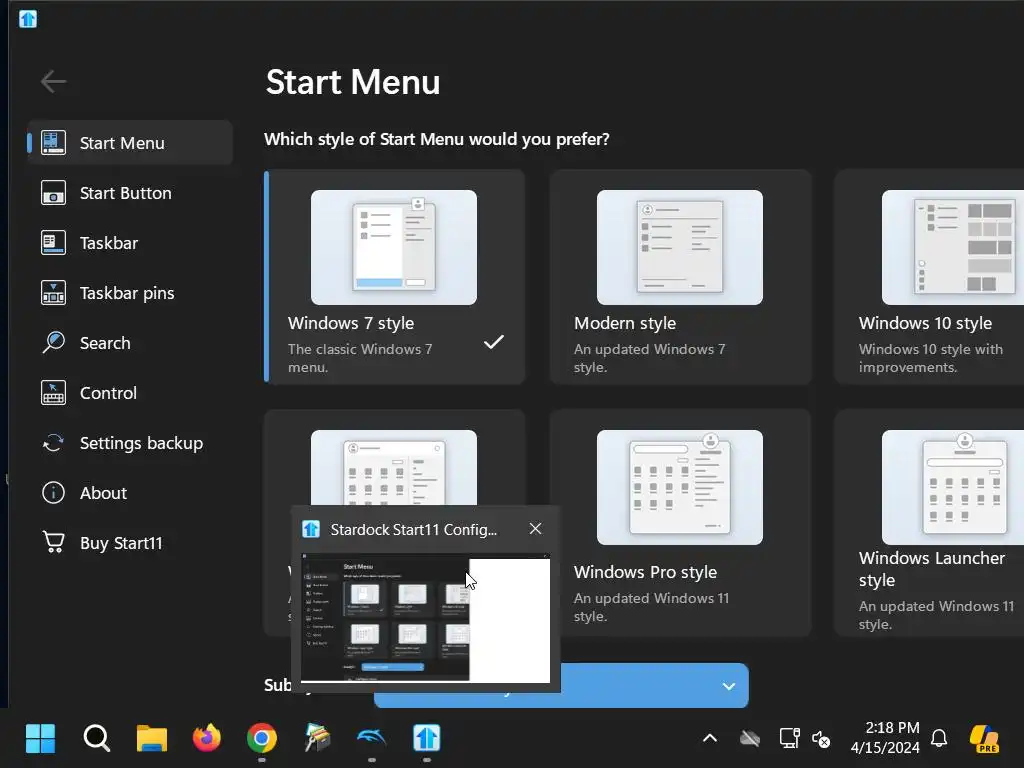Click the Modern style label
Image resolution: width=1024 pixels, height=768 pixels.
point(625,323)
